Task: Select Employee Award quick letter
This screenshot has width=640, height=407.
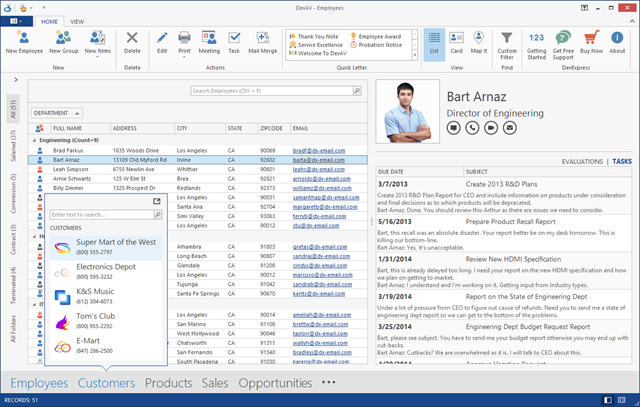Action: point(376,36)
